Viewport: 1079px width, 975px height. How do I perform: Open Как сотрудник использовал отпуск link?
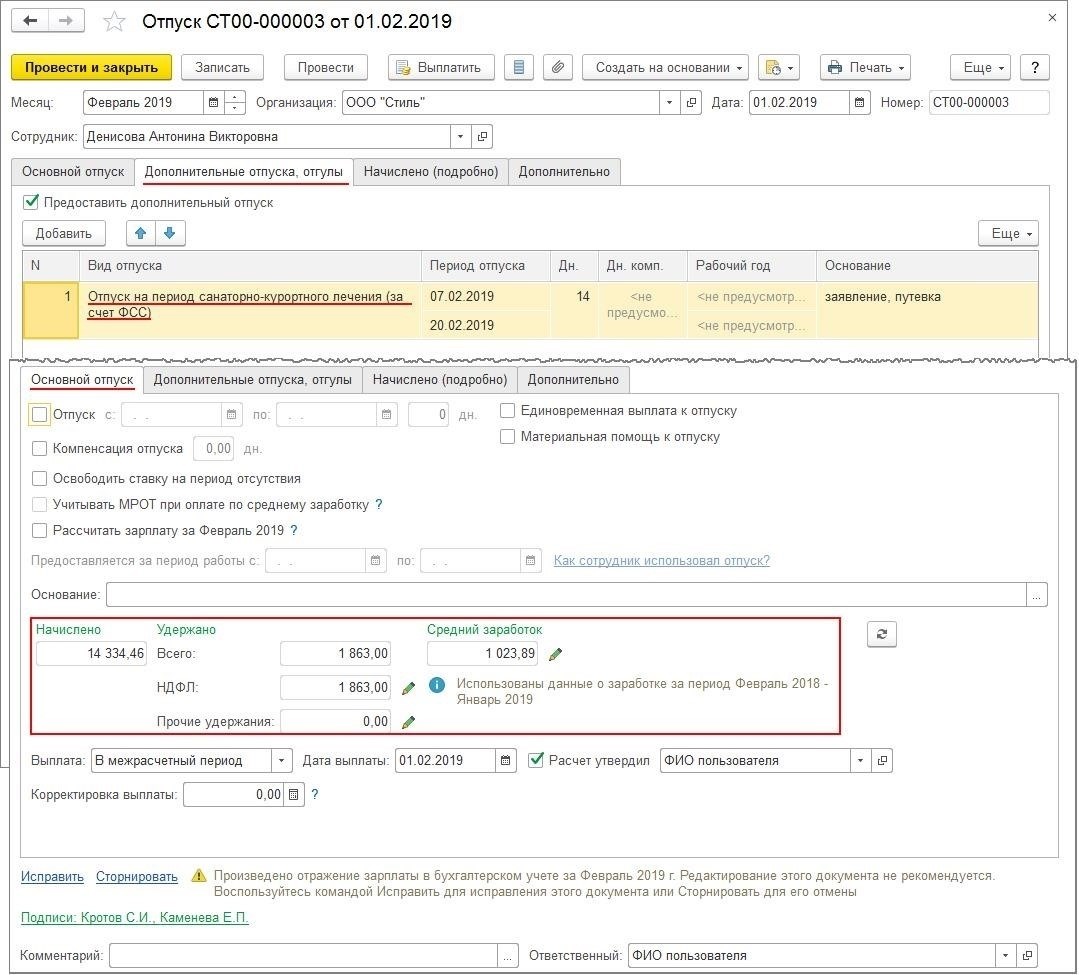click(662, 560)
